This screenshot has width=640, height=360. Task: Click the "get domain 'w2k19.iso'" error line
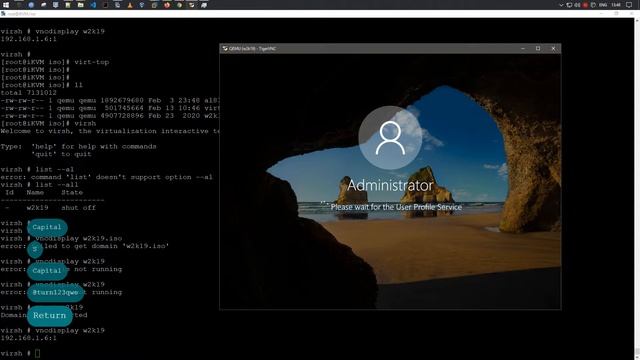coord(85,246)
